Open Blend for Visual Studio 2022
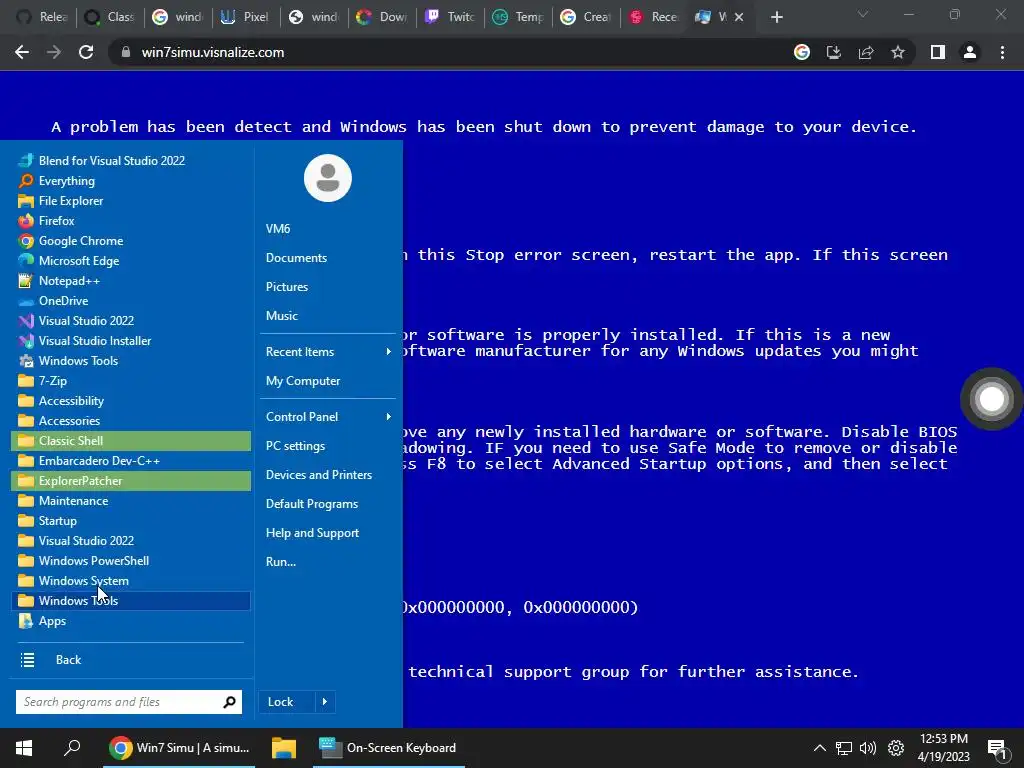Viewport: 1024px width, 768px height. pos(131,161)
